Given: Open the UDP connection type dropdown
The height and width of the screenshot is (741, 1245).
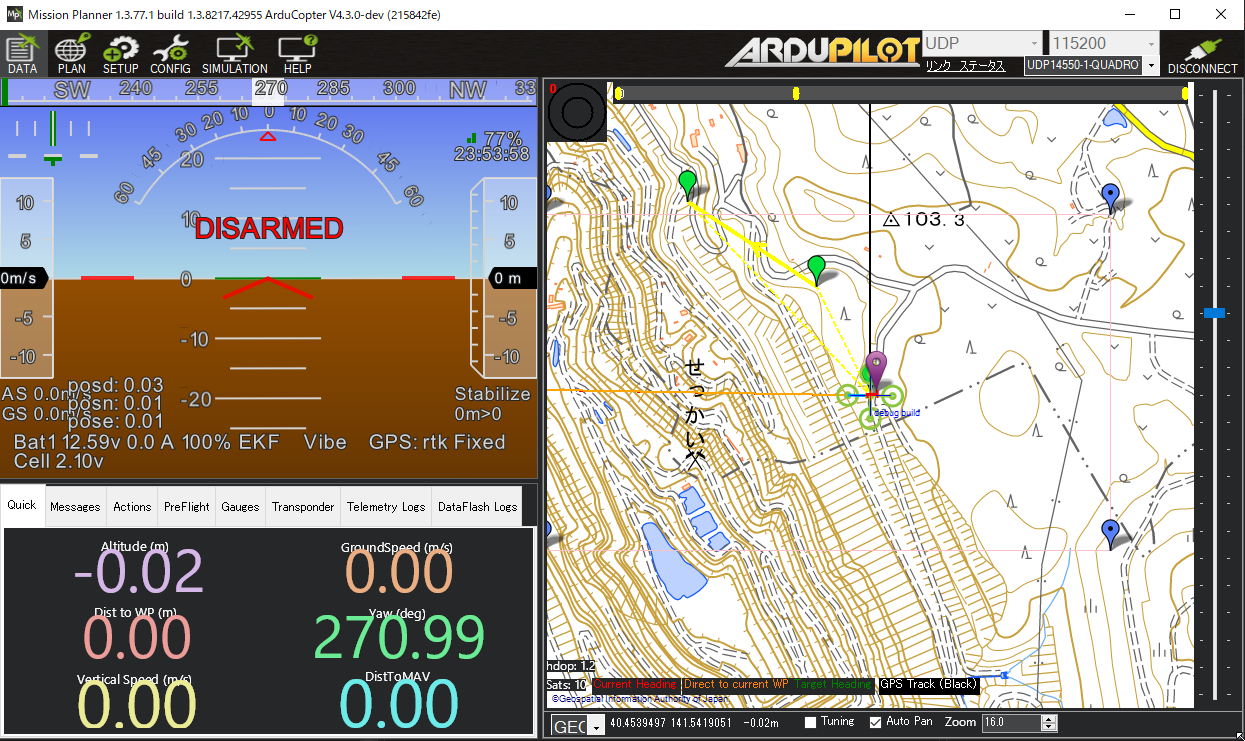Looking at the screenshot, I should click(x=981, y=43).
